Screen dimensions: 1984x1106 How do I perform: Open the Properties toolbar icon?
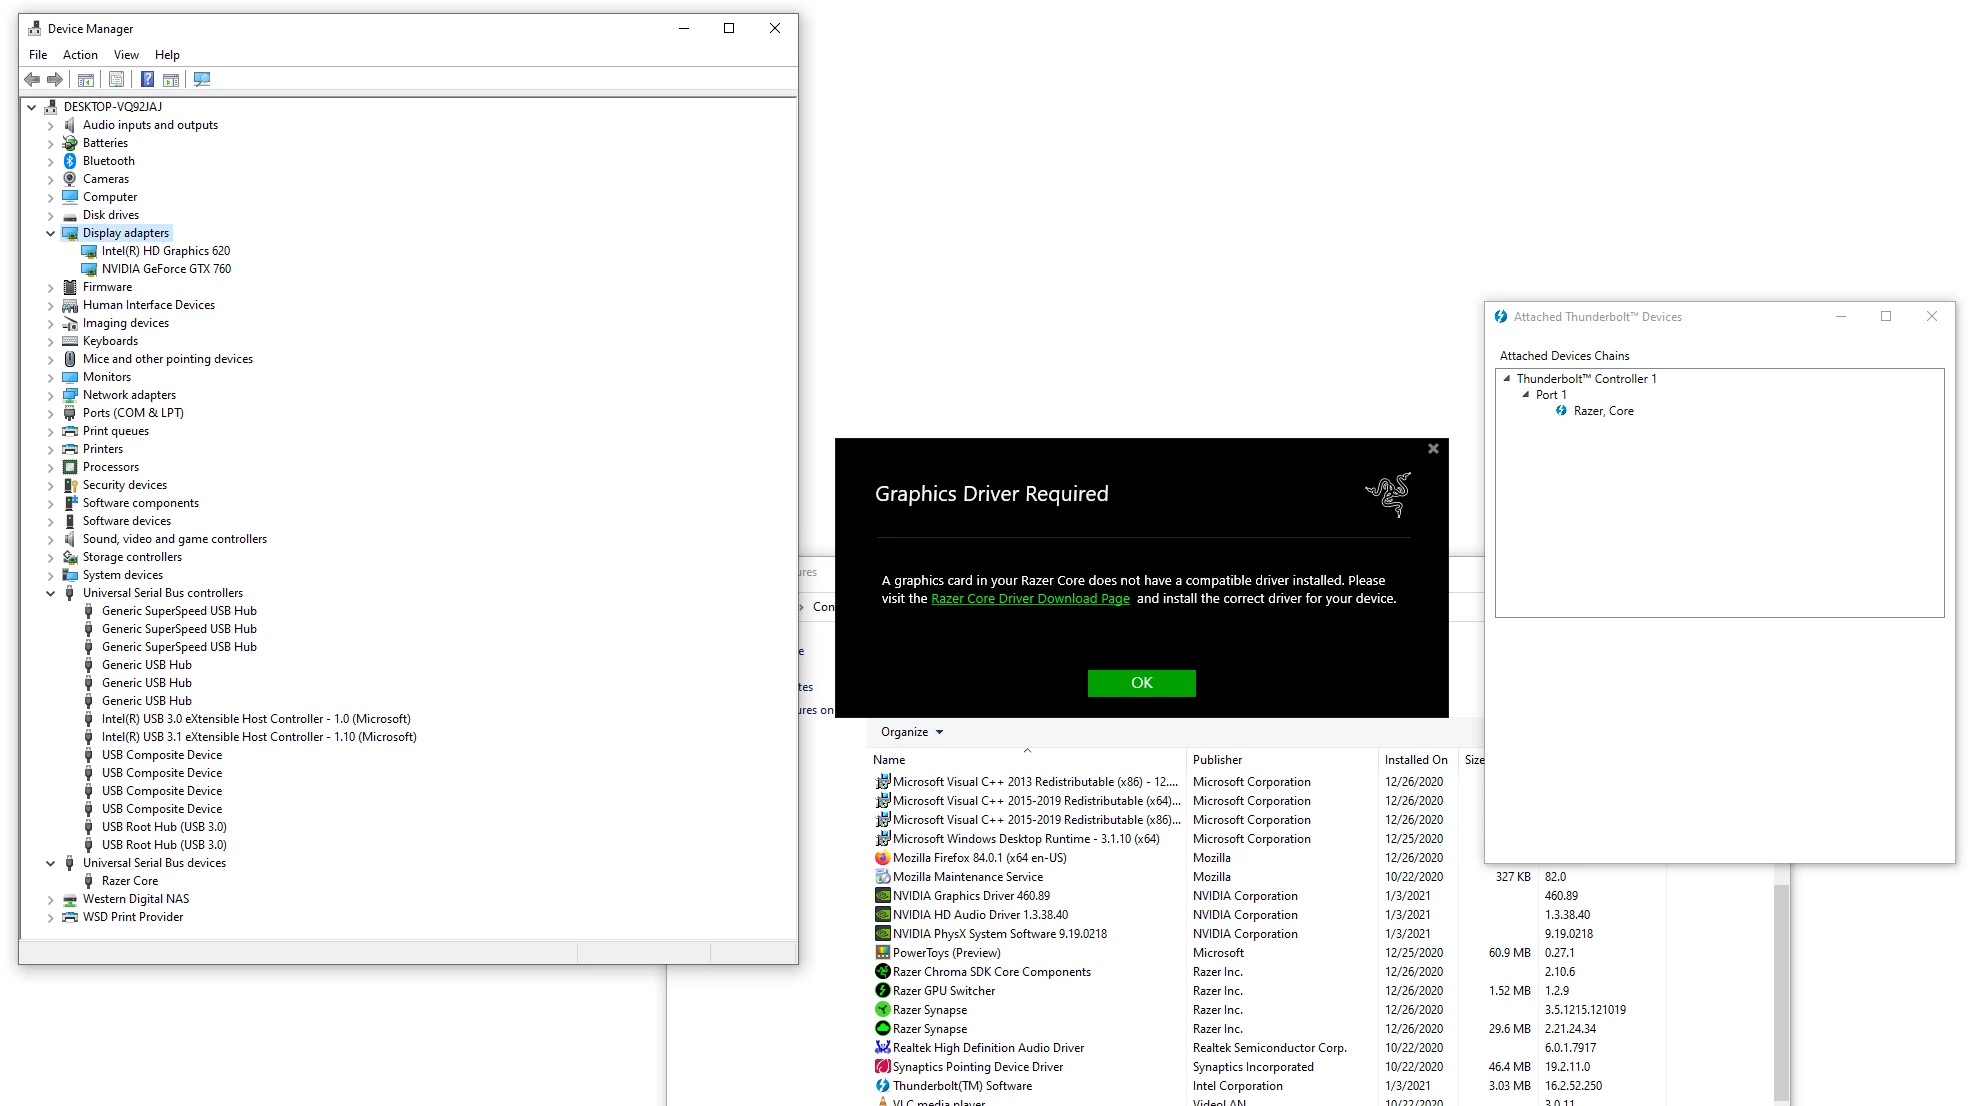click(116, 80)
